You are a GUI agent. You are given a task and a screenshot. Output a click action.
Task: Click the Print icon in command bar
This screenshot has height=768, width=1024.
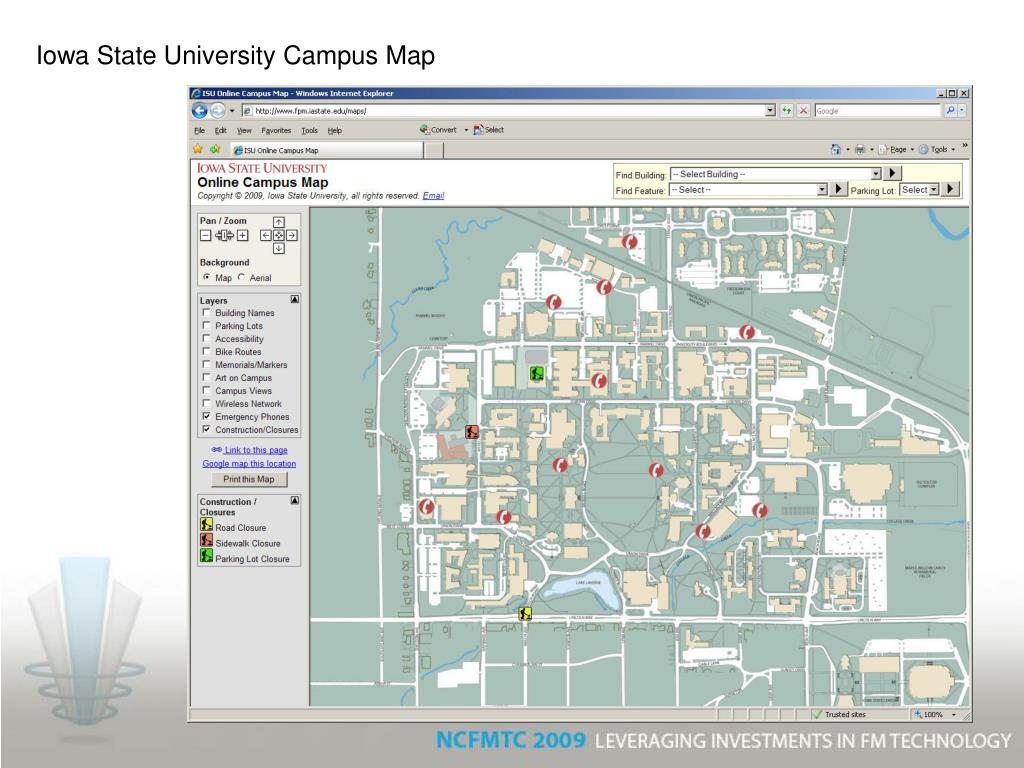pos(860,150)
